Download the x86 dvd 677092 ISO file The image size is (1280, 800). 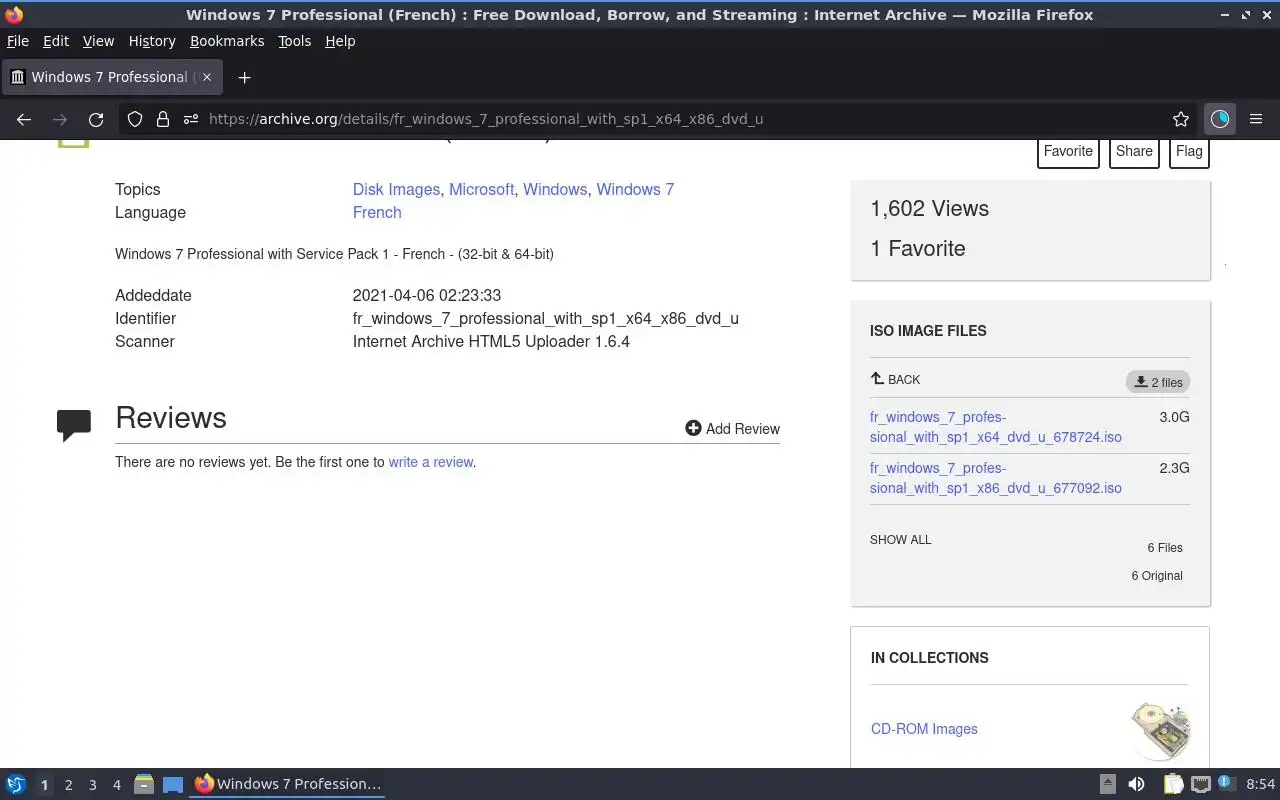[996, 478]
